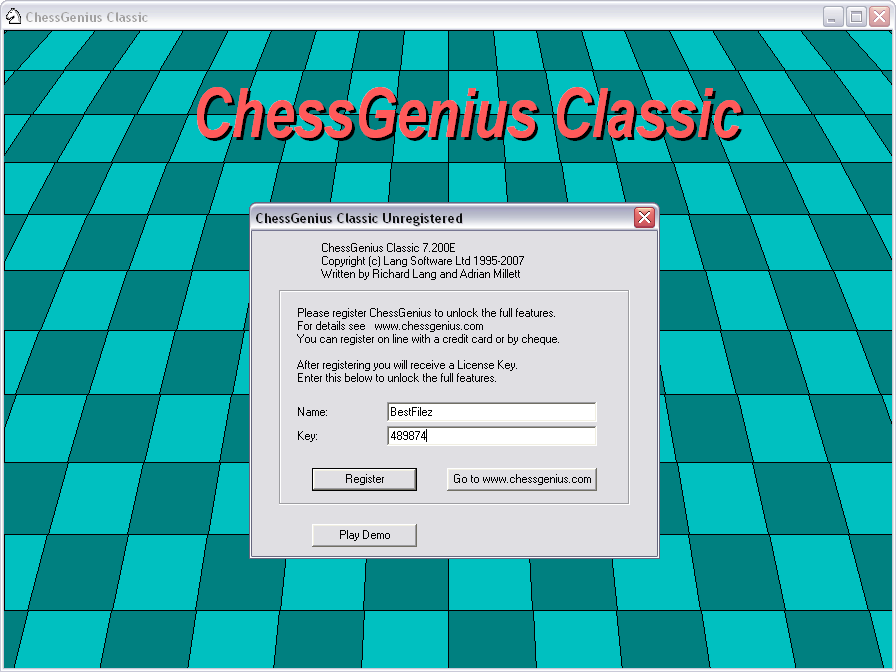Screen dimensions: 896x672
Task: Click into the Key field with 489874
Action: click(491, 436)
